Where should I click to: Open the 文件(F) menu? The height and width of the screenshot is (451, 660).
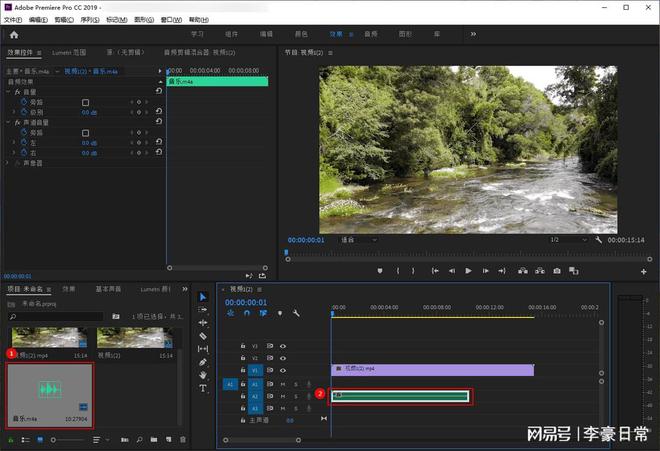point(13,20)
